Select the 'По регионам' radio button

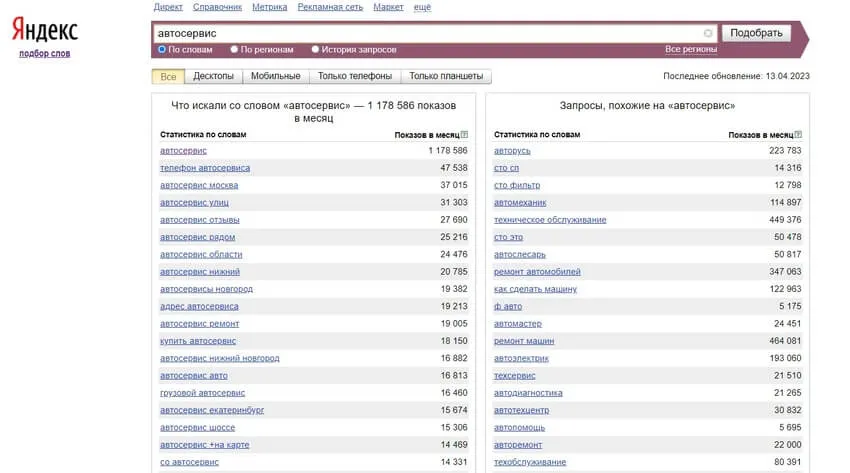coord(234,49)
